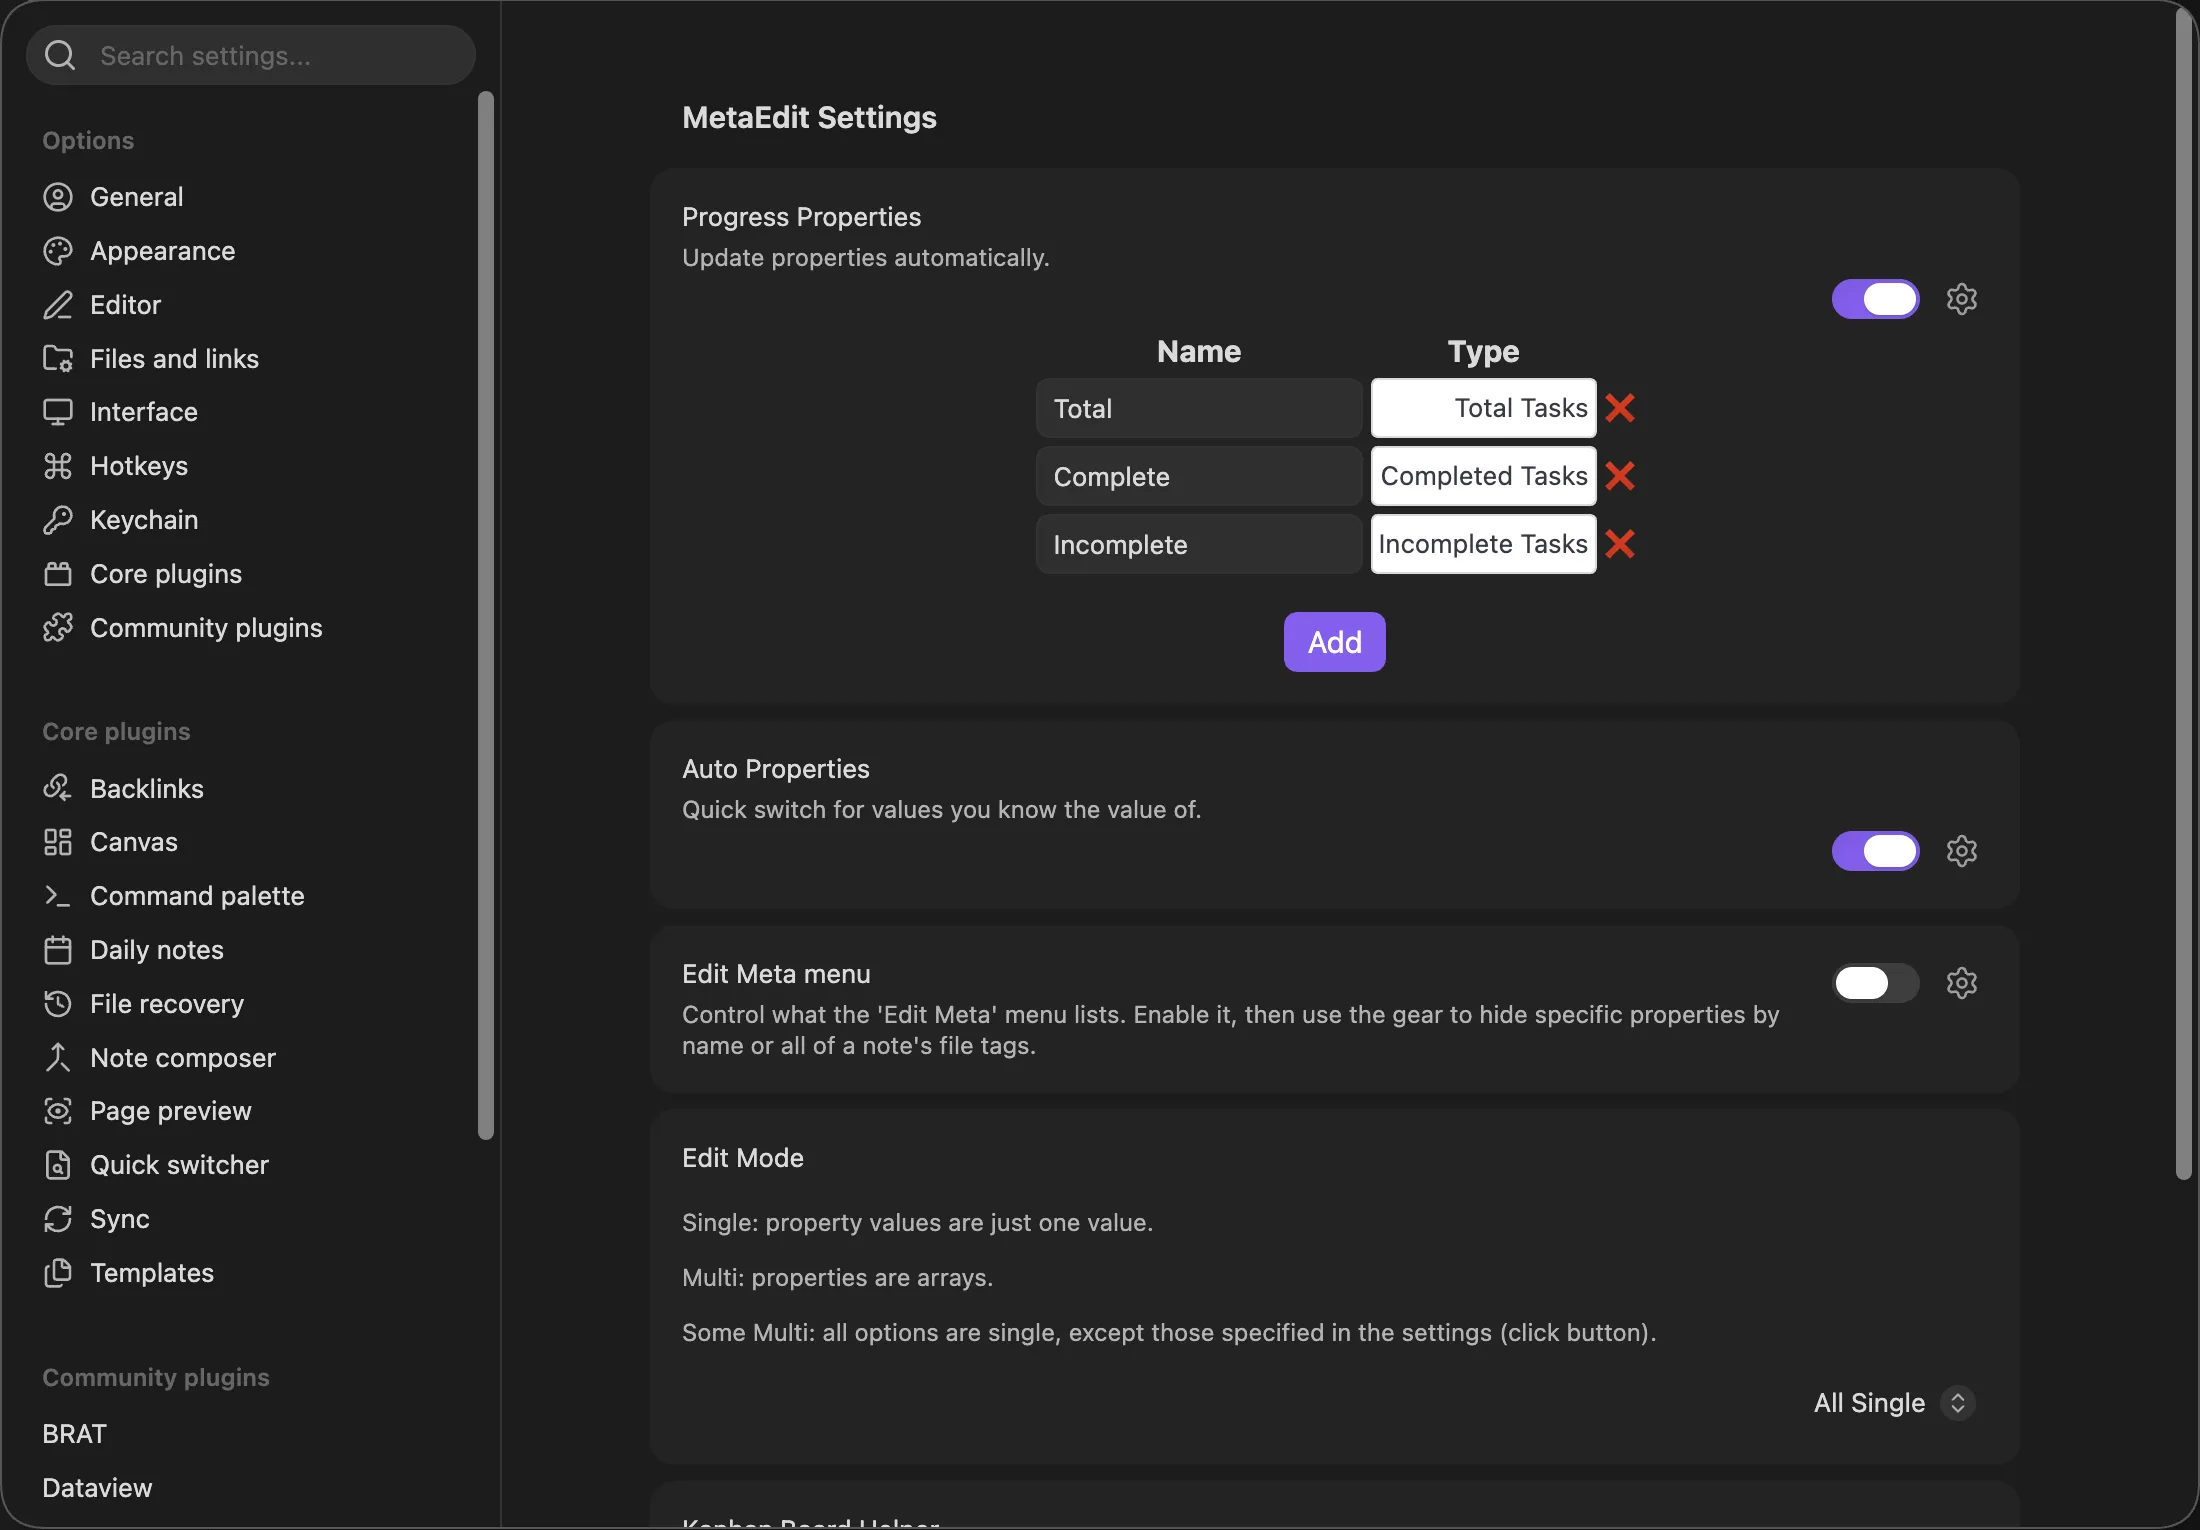Go to Community plugins settings
The image size is (2200, 1530).
click(206, 628)
